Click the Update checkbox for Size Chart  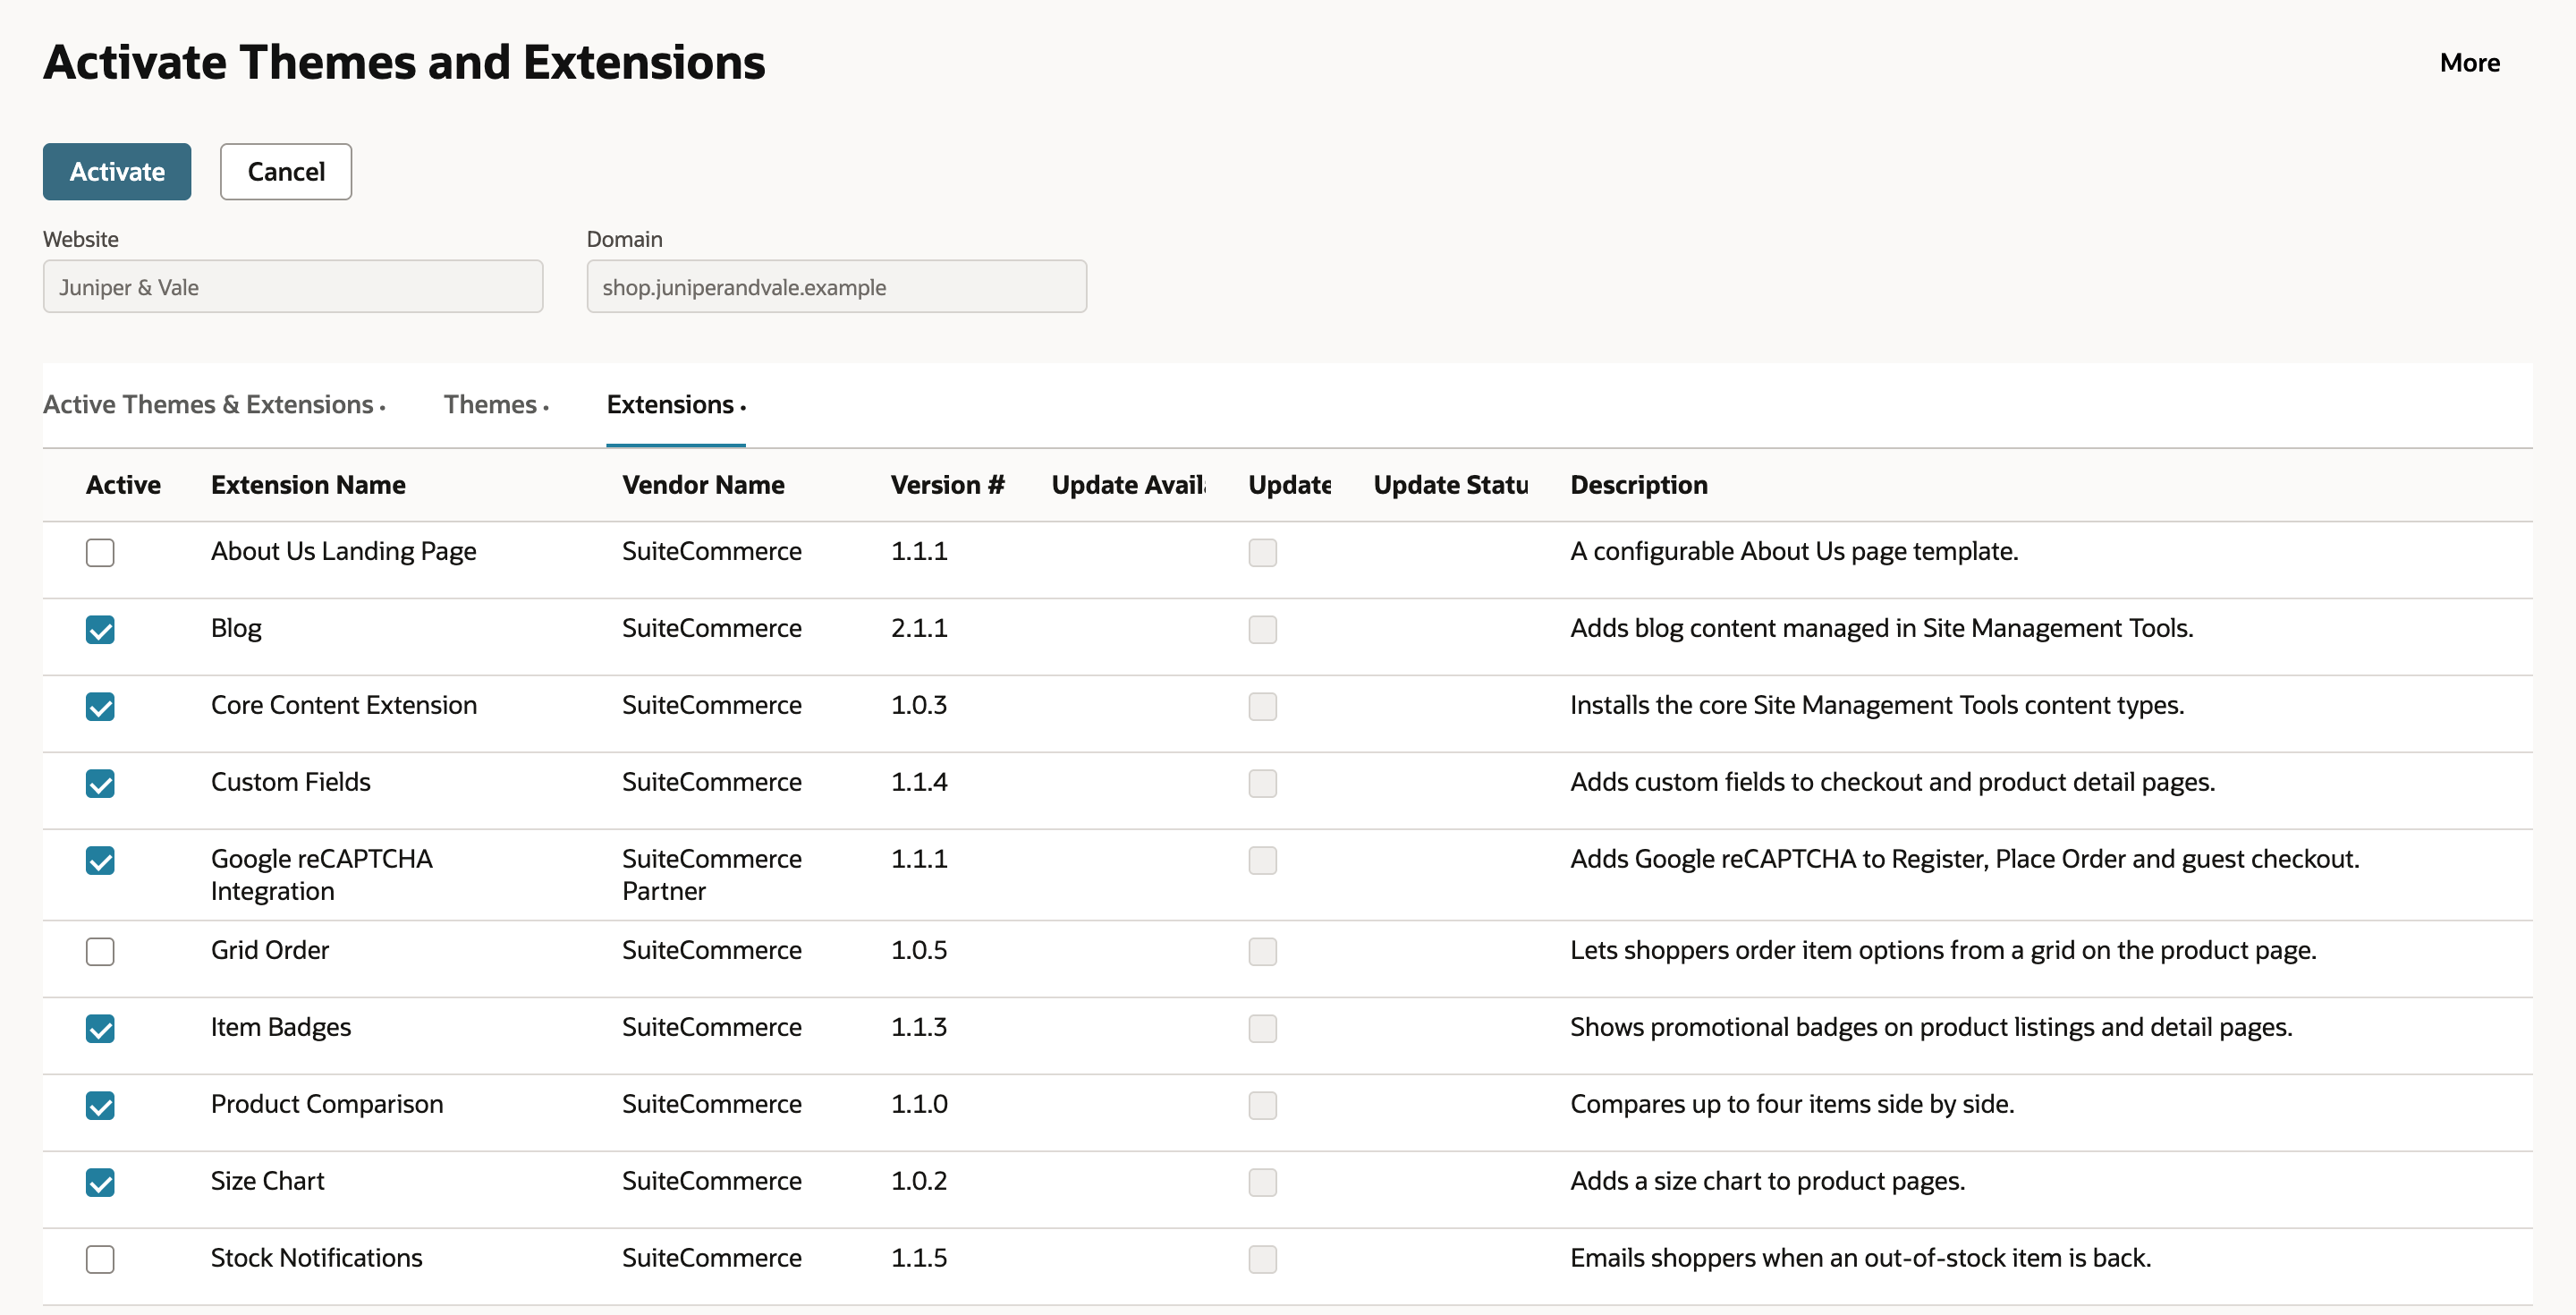pyautogui.click(x=1263, y=1182)
